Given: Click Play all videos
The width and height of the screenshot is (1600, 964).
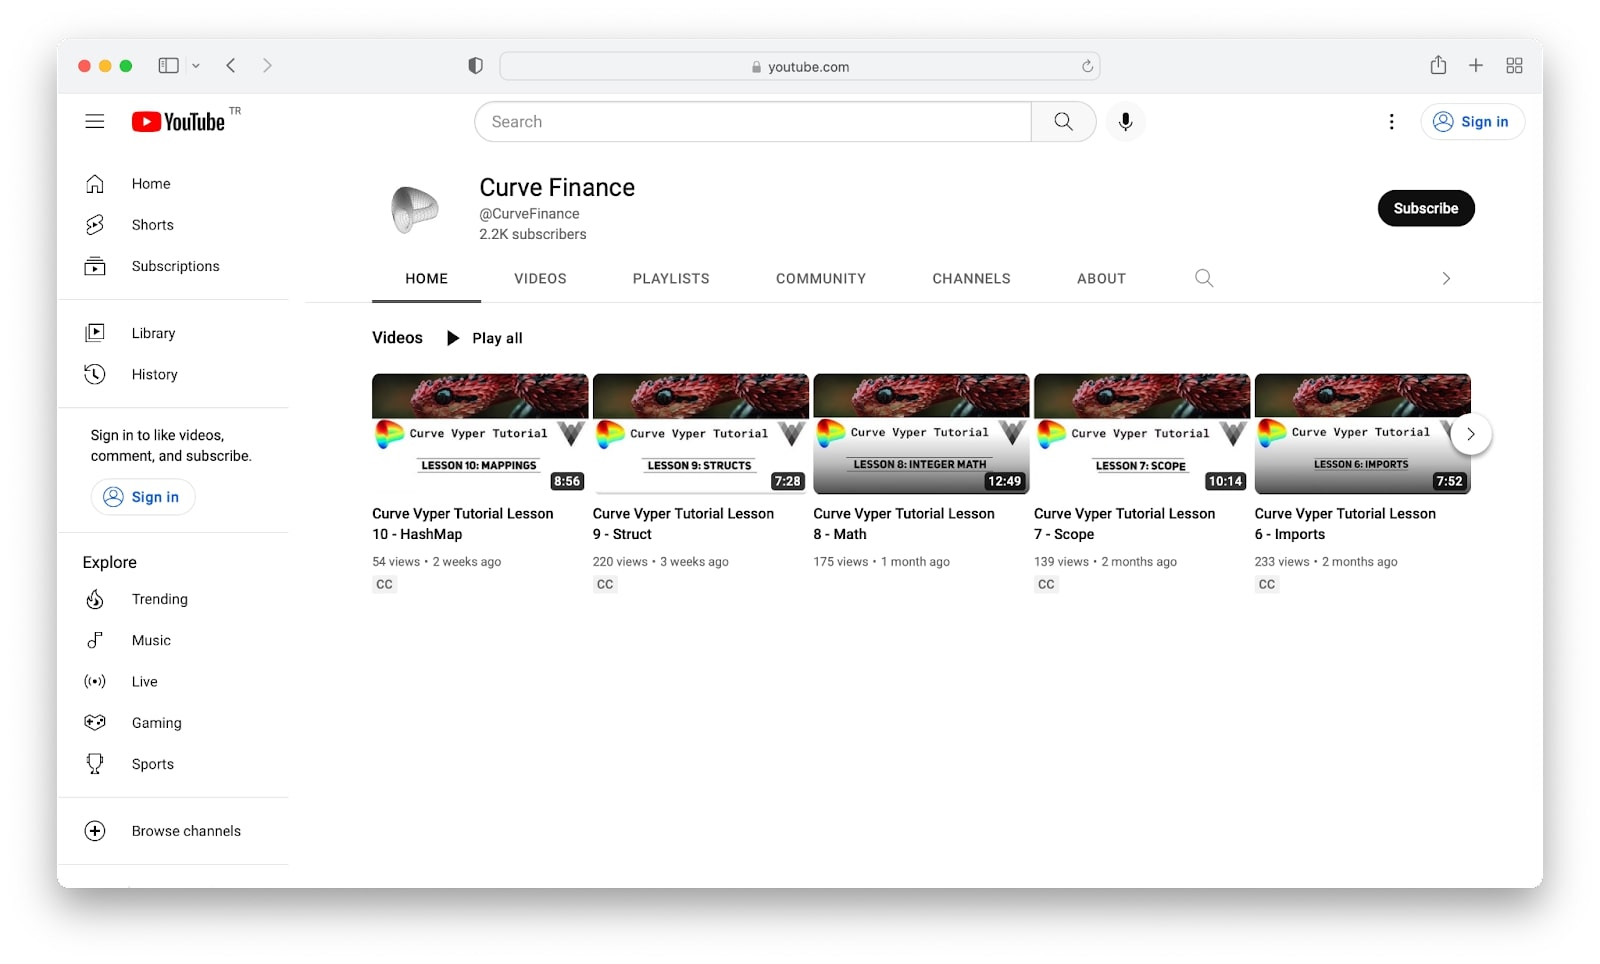Looking at the screenshot, I should coord(484,338).
